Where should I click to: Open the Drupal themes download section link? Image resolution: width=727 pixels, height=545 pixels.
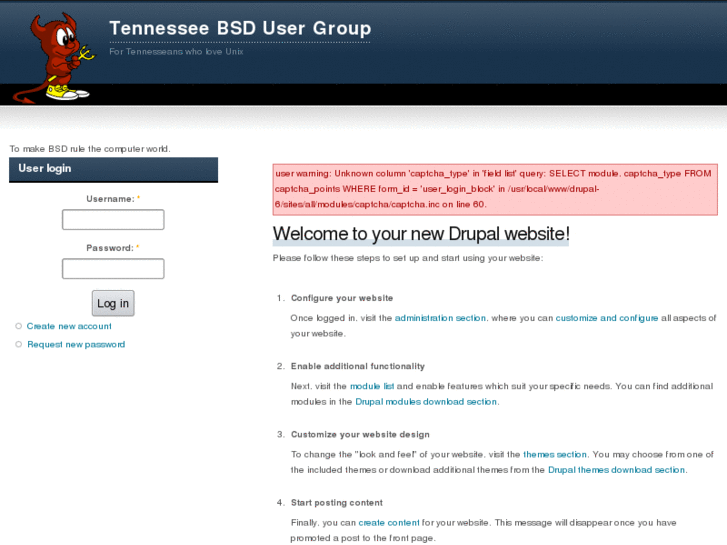pos(617,470)
